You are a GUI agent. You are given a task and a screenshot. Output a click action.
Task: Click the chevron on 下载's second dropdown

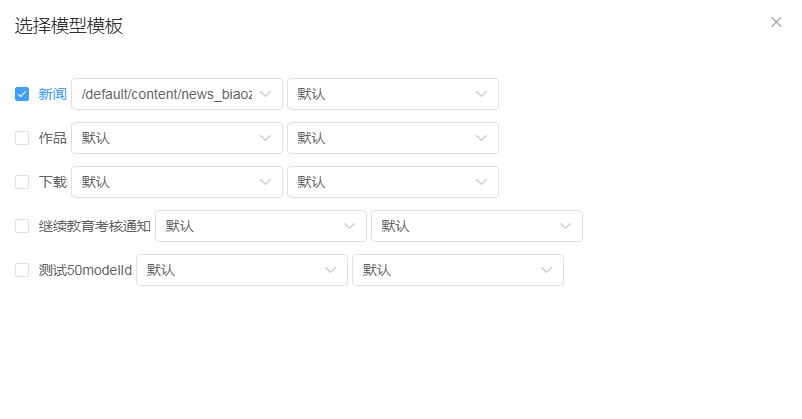point(481,182)
